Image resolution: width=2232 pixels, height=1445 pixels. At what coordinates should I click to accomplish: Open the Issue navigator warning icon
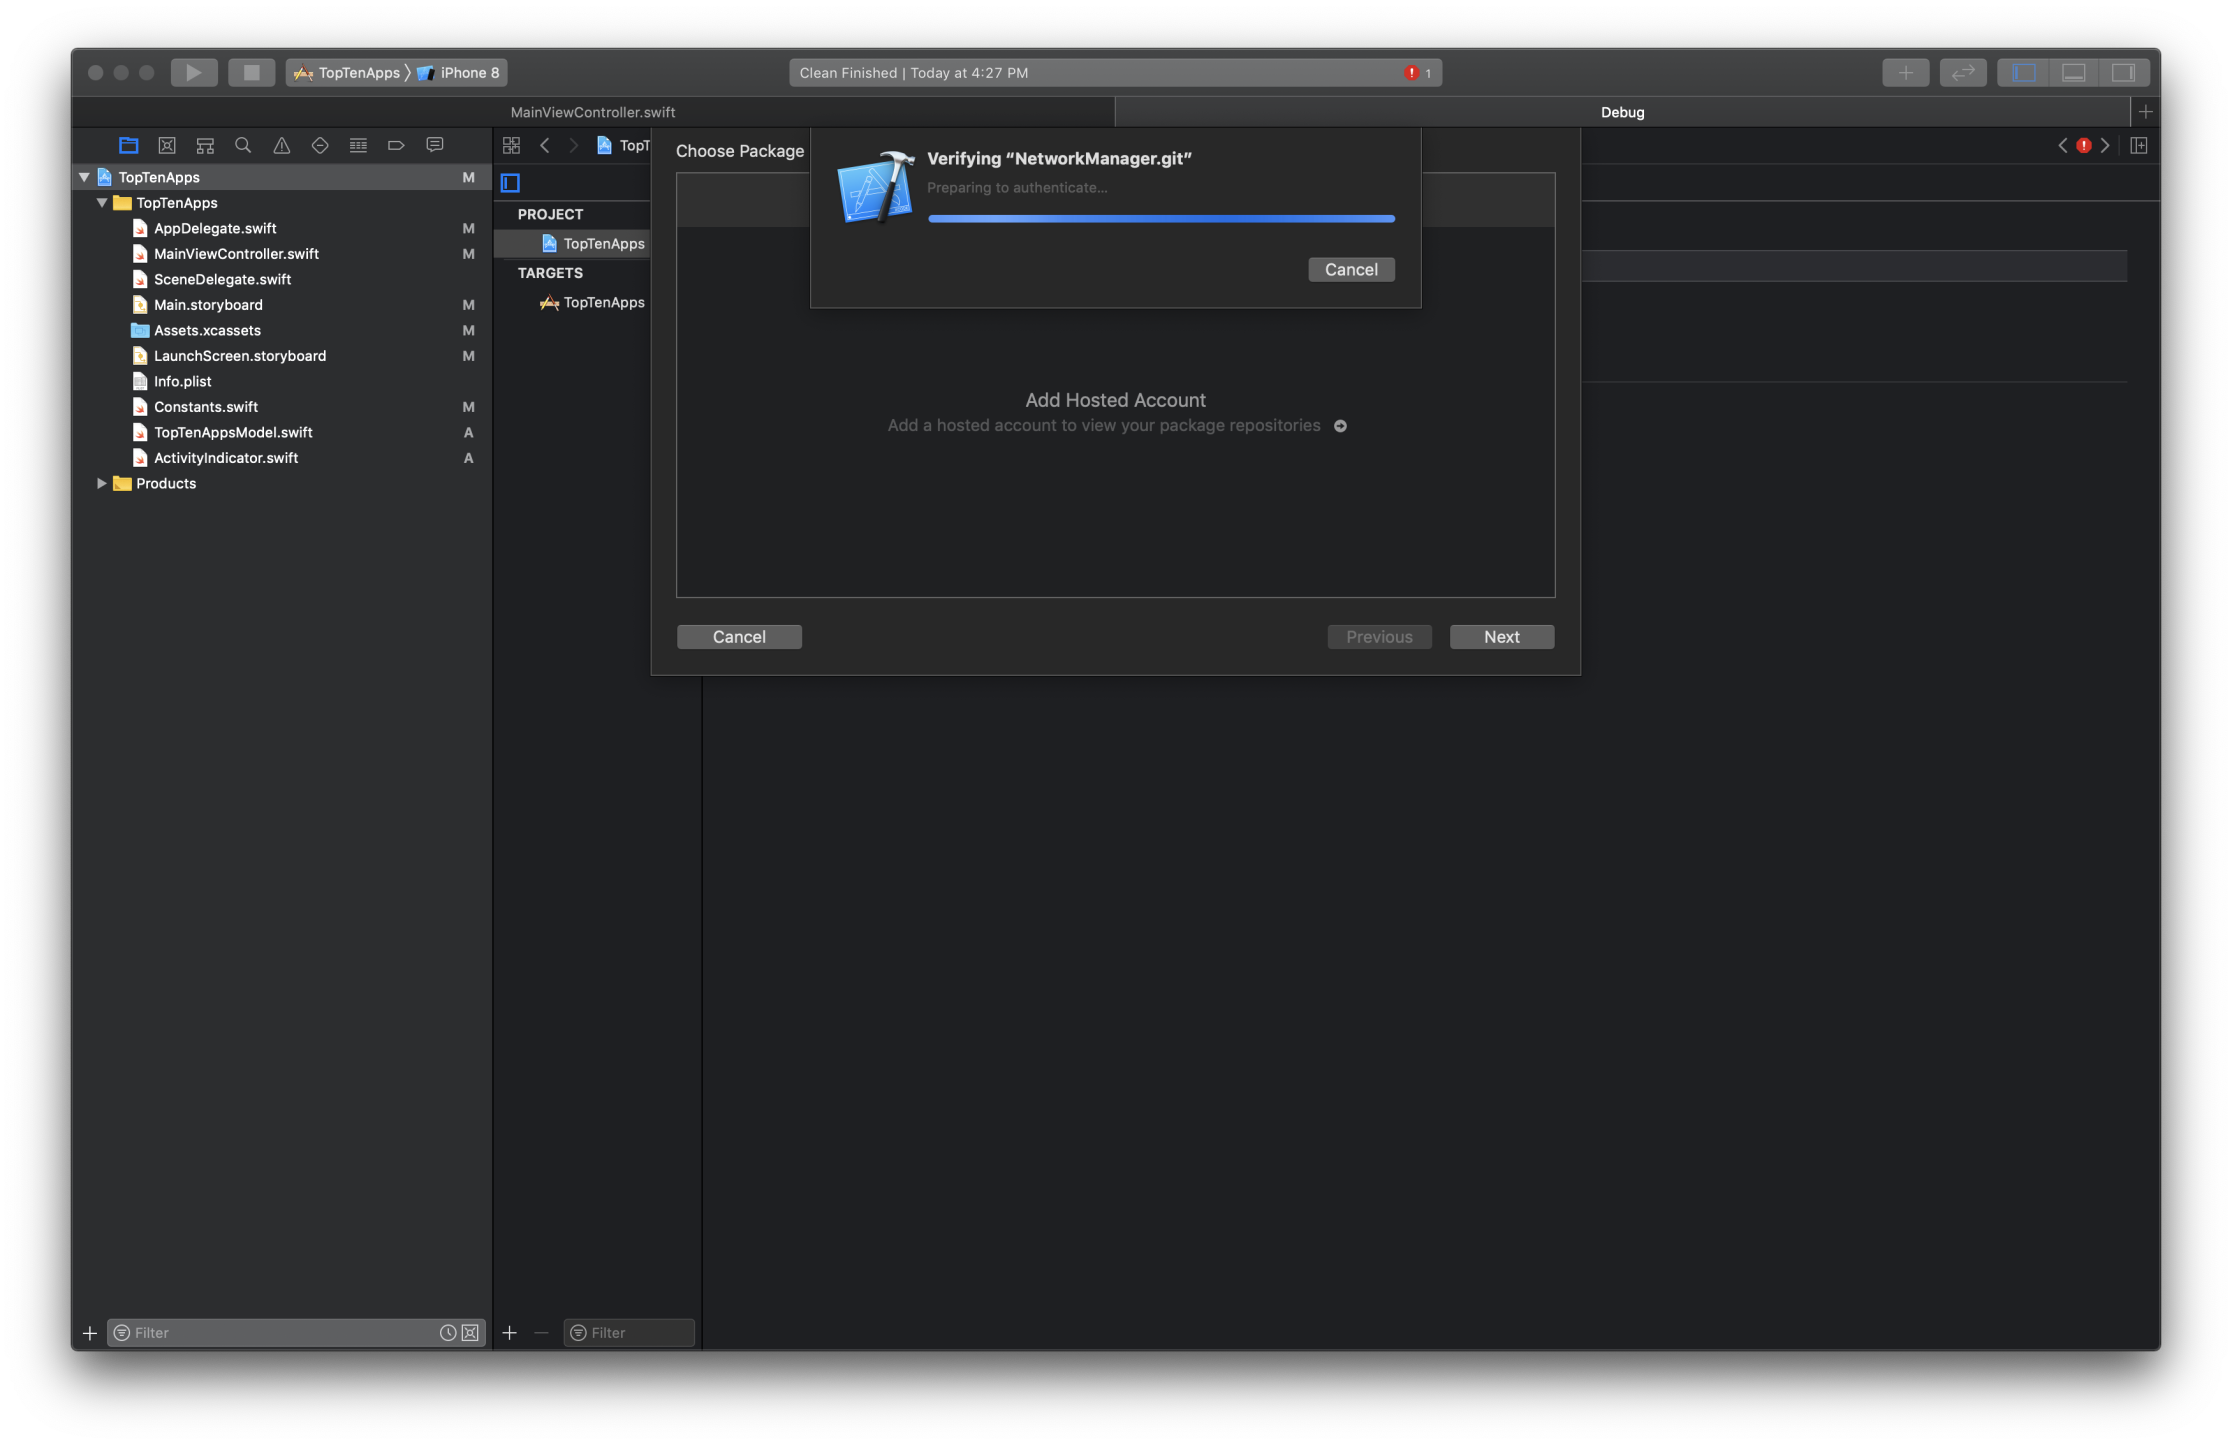[282, 145]
